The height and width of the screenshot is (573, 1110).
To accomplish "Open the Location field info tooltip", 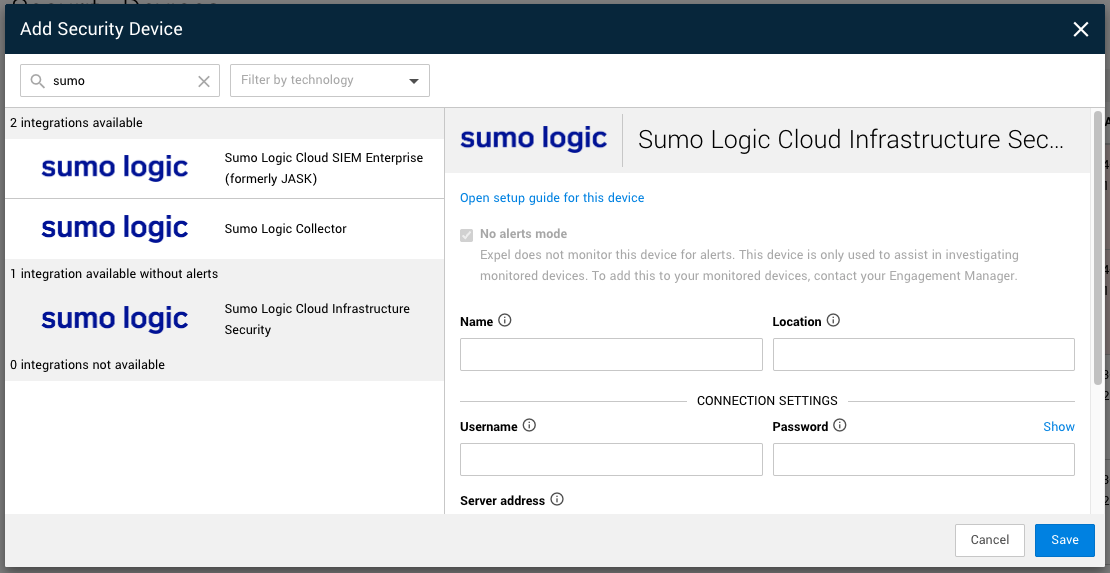I will pos(833,321).
